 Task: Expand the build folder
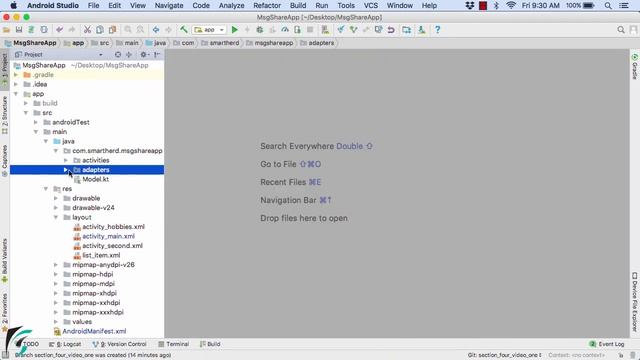[x=26, y=103]
